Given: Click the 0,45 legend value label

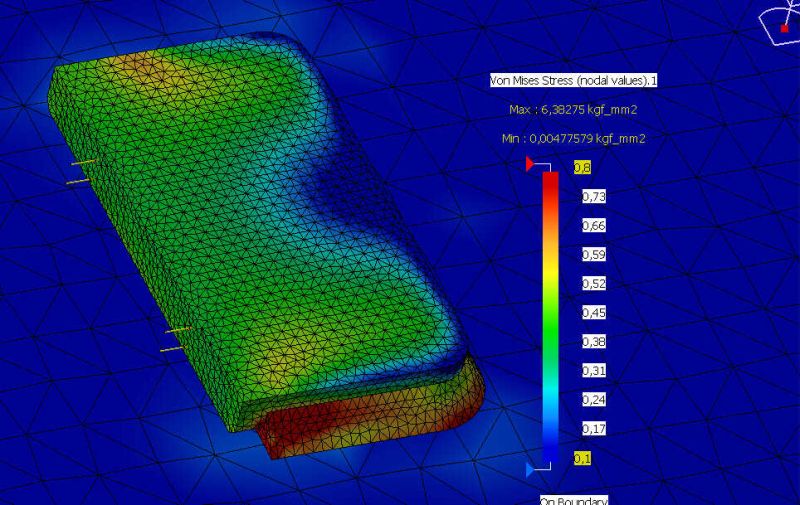Looking at the screenshot, I should 594,313.
